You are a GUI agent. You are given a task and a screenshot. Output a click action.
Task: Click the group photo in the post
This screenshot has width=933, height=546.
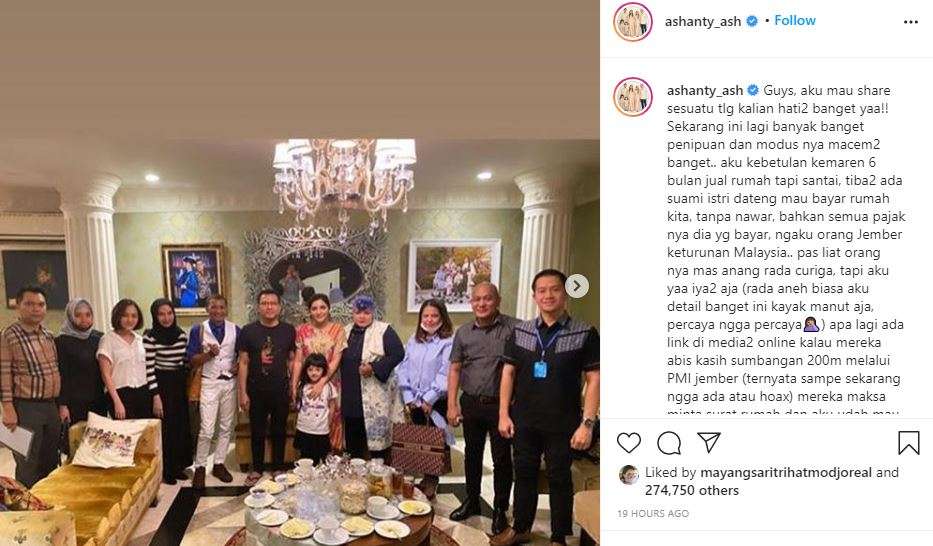click(x=300, y=273)
